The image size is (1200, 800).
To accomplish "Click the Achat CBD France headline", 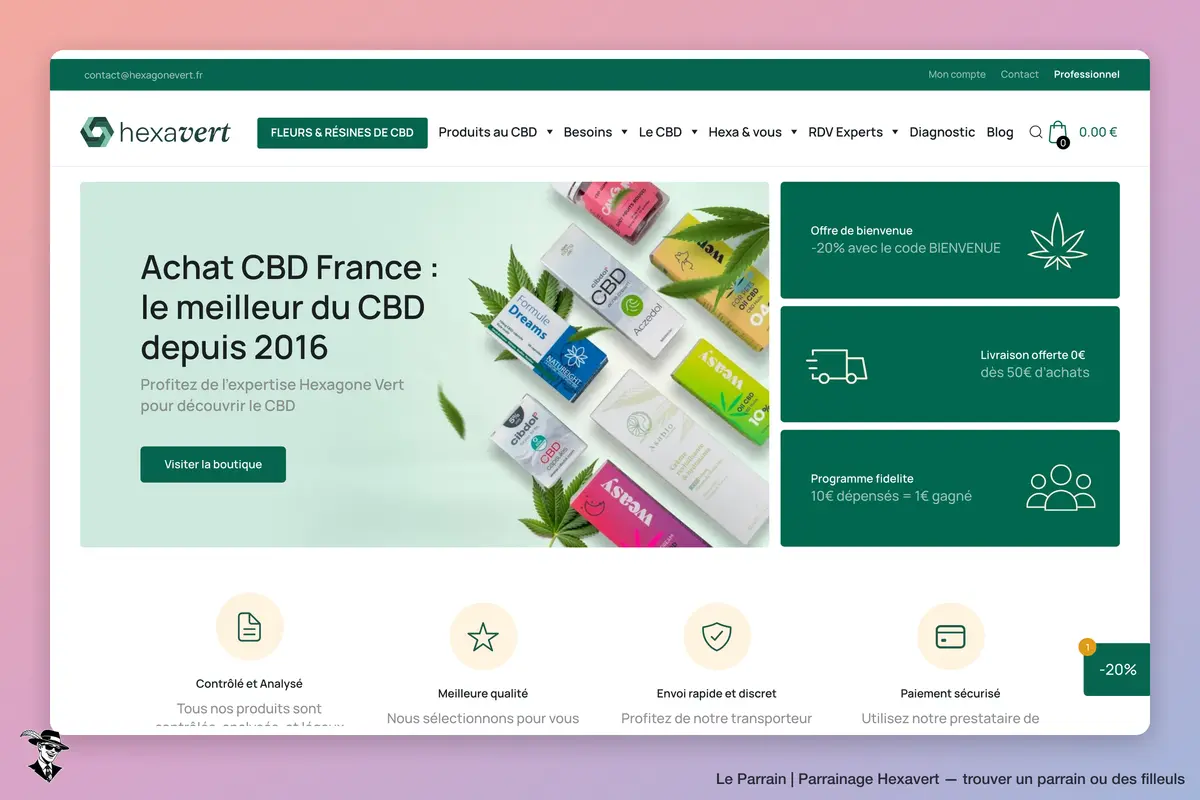I will click(x=290, y=307).
